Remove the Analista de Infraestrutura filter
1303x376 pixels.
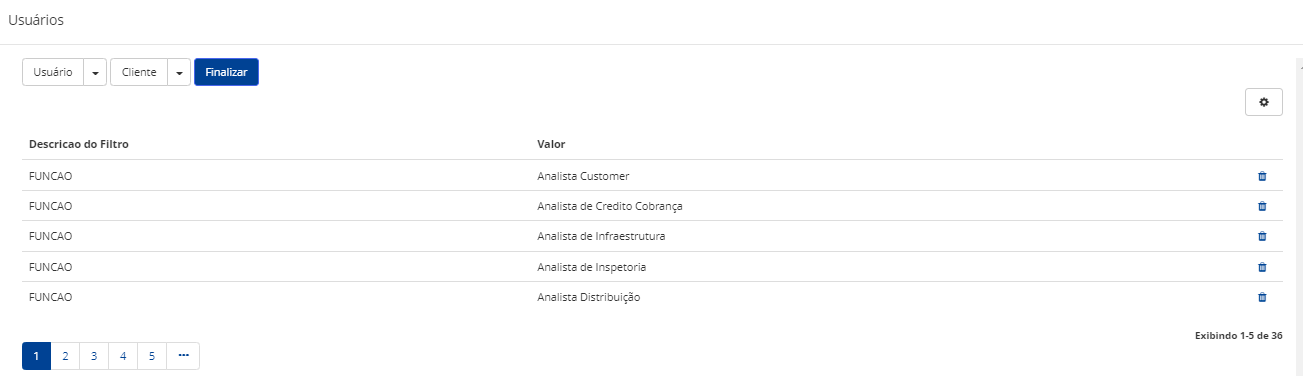[1261, 236]
